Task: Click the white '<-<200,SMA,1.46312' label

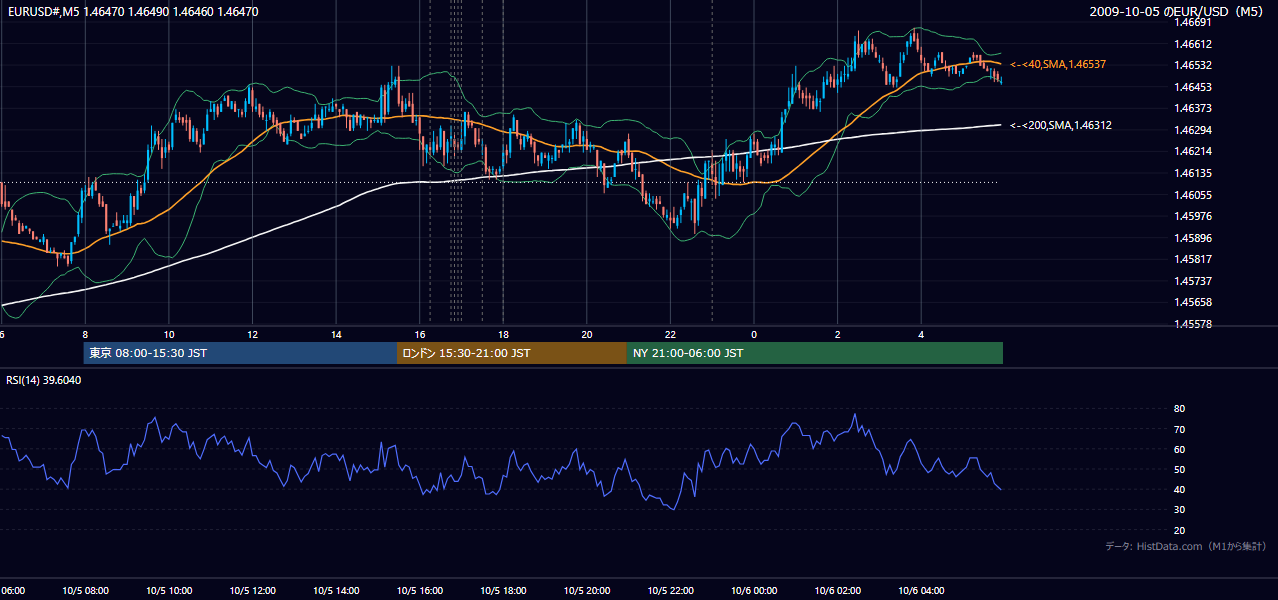Action: click(x=1061, y=125)
